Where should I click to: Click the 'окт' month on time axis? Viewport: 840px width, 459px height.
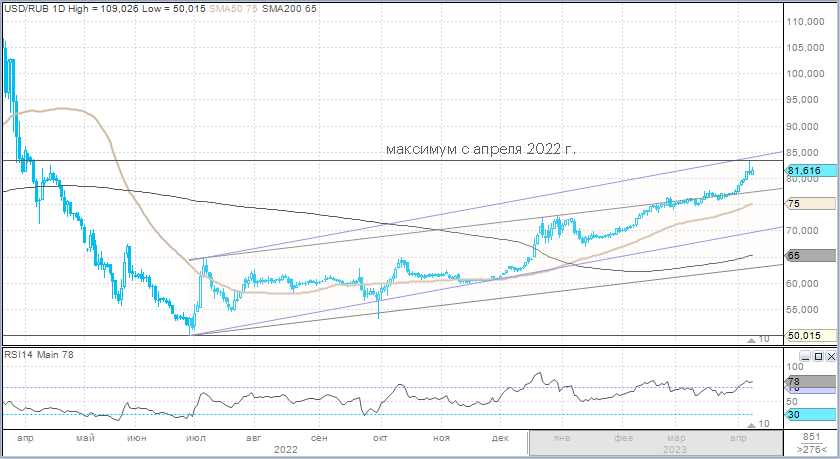point(379,438)
